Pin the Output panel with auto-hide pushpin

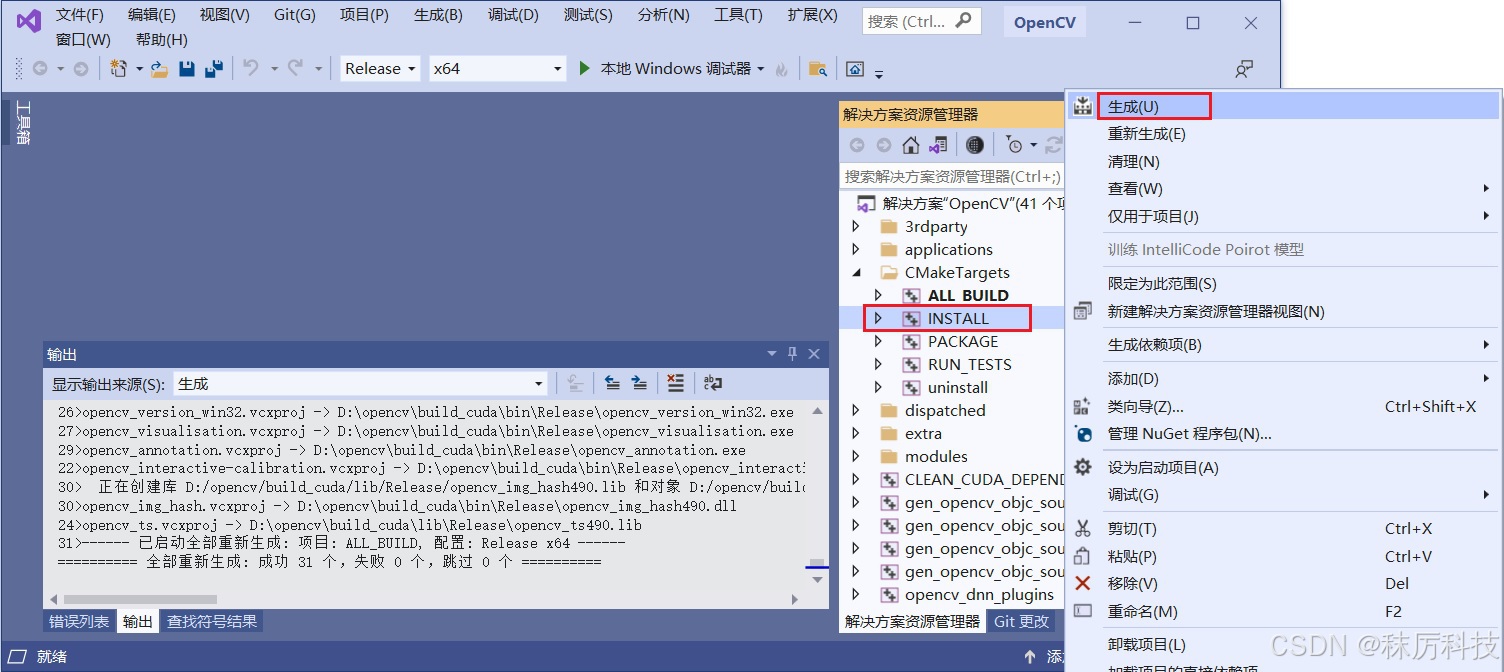click(793, 354)
